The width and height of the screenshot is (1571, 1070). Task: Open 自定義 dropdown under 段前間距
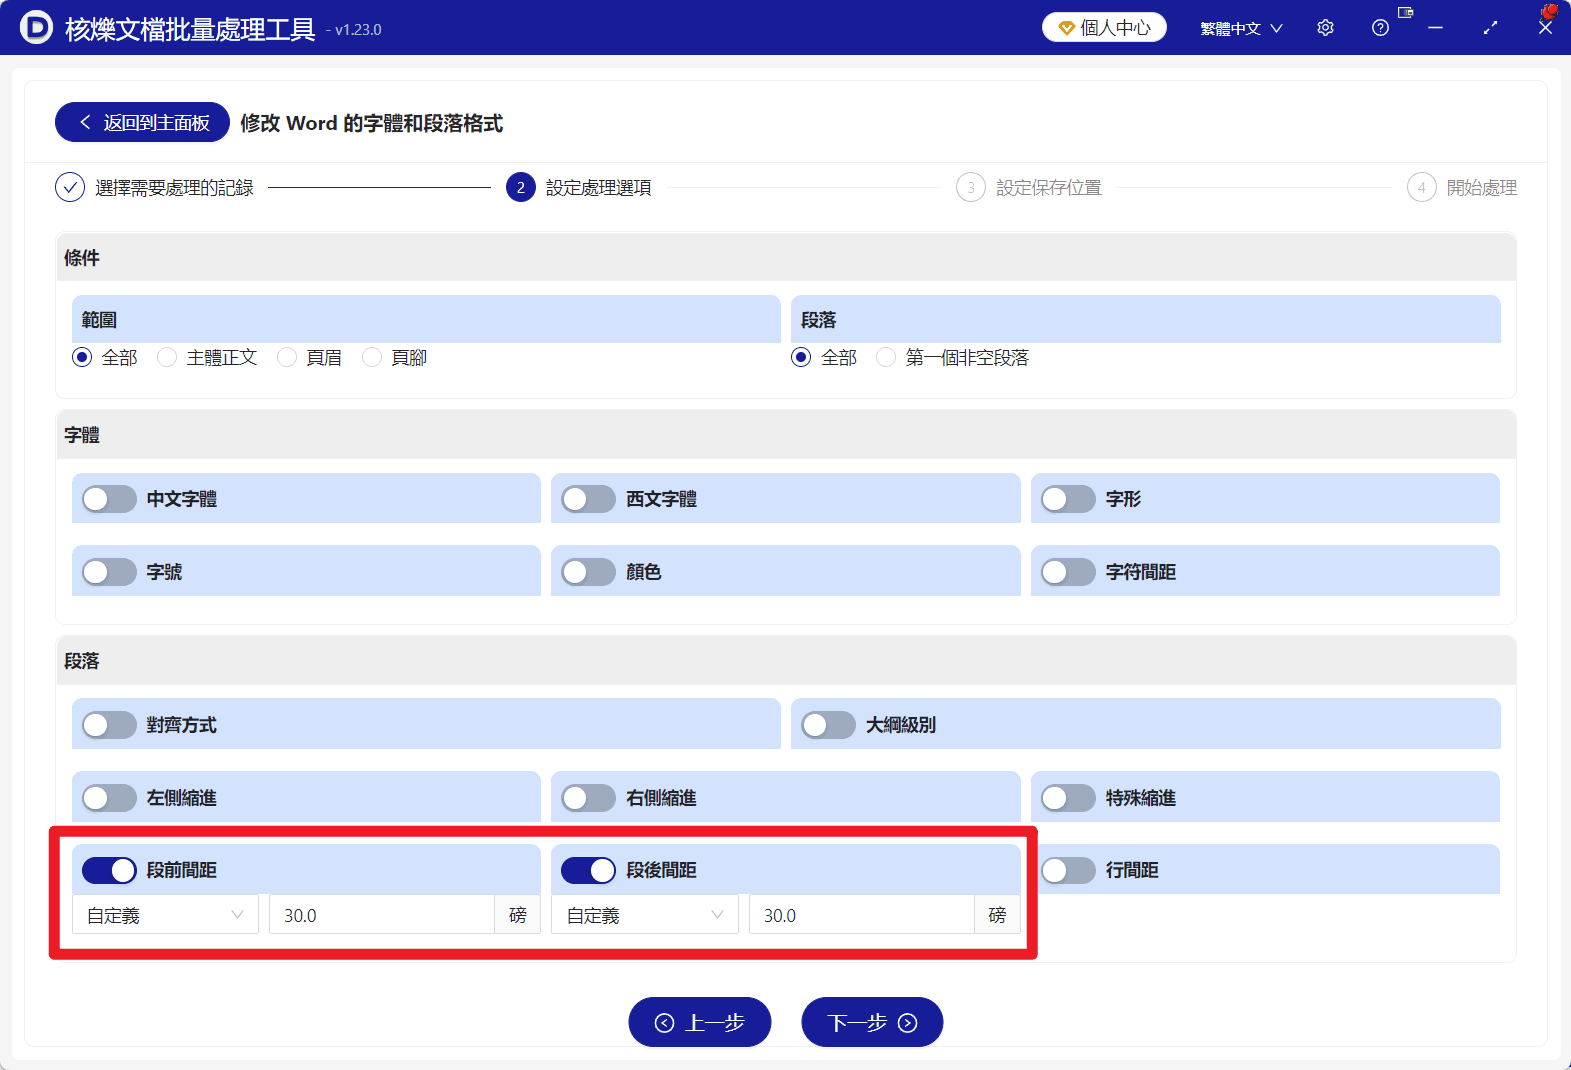coord(166,915)
